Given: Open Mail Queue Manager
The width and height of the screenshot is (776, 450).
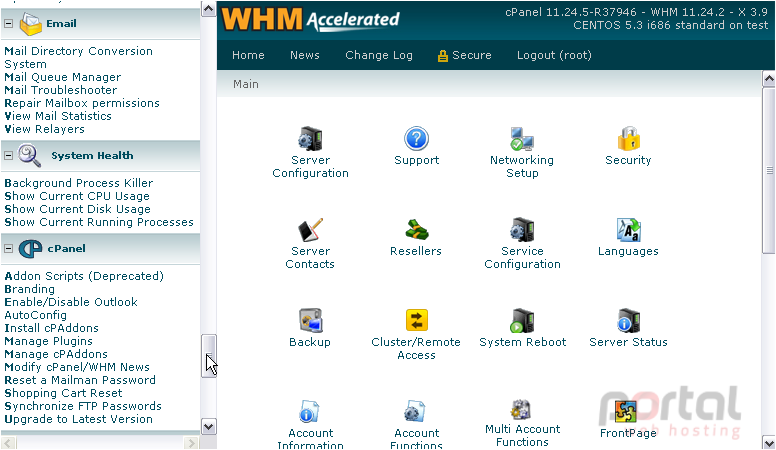Looking at the screenshot, I should 62,77.
